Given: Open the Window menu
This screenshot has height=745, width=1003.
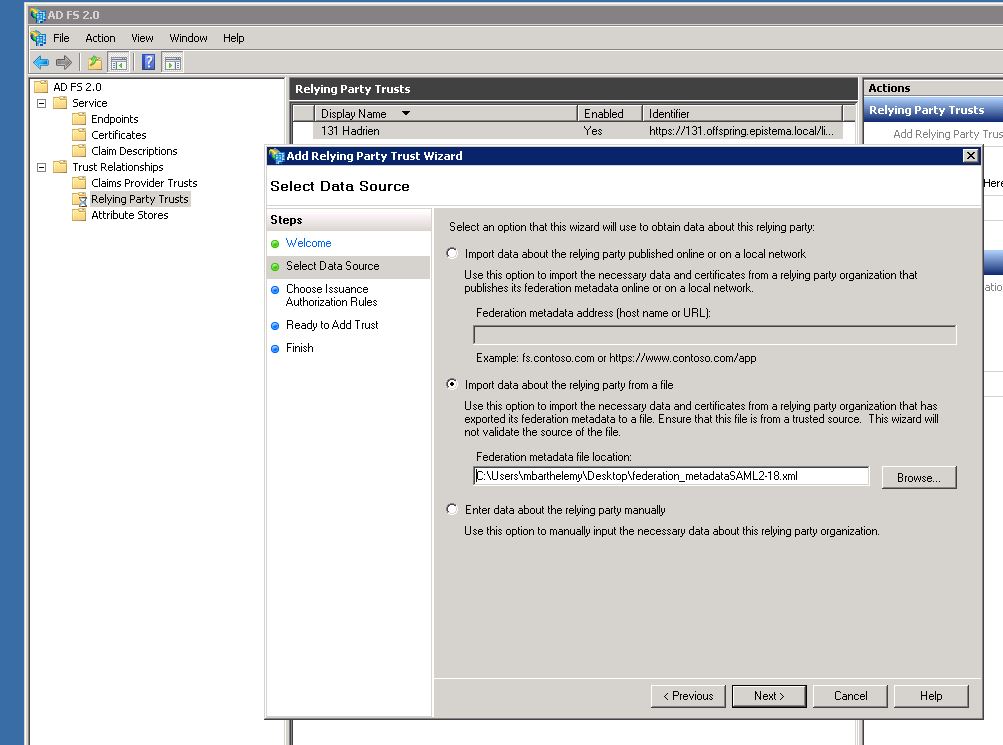Looking at the screenshot, I should click(x=188, y=38).
